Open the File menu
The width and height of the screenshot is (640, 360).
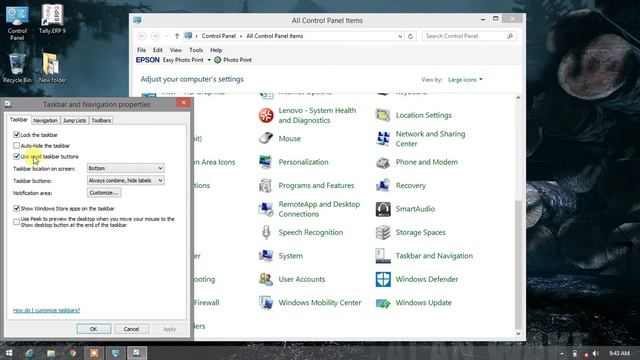point(141,50)
